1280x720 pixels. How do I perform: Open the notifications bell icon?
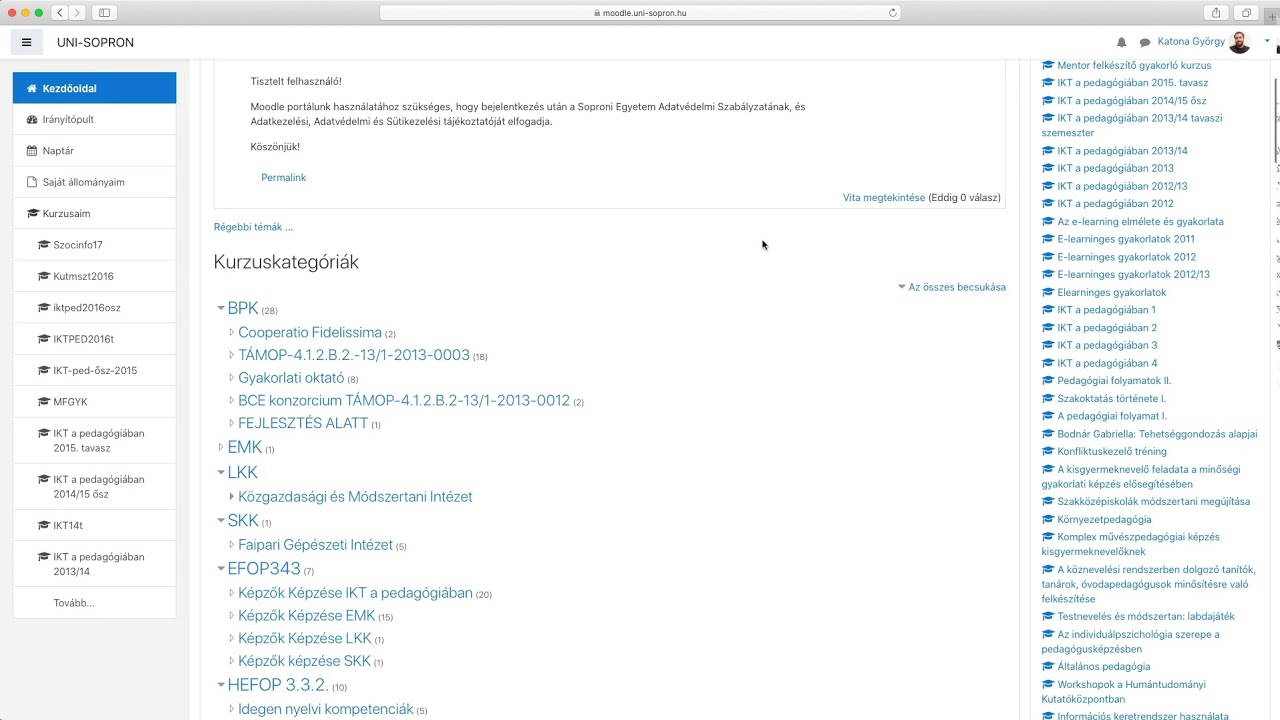(1121, 42)
